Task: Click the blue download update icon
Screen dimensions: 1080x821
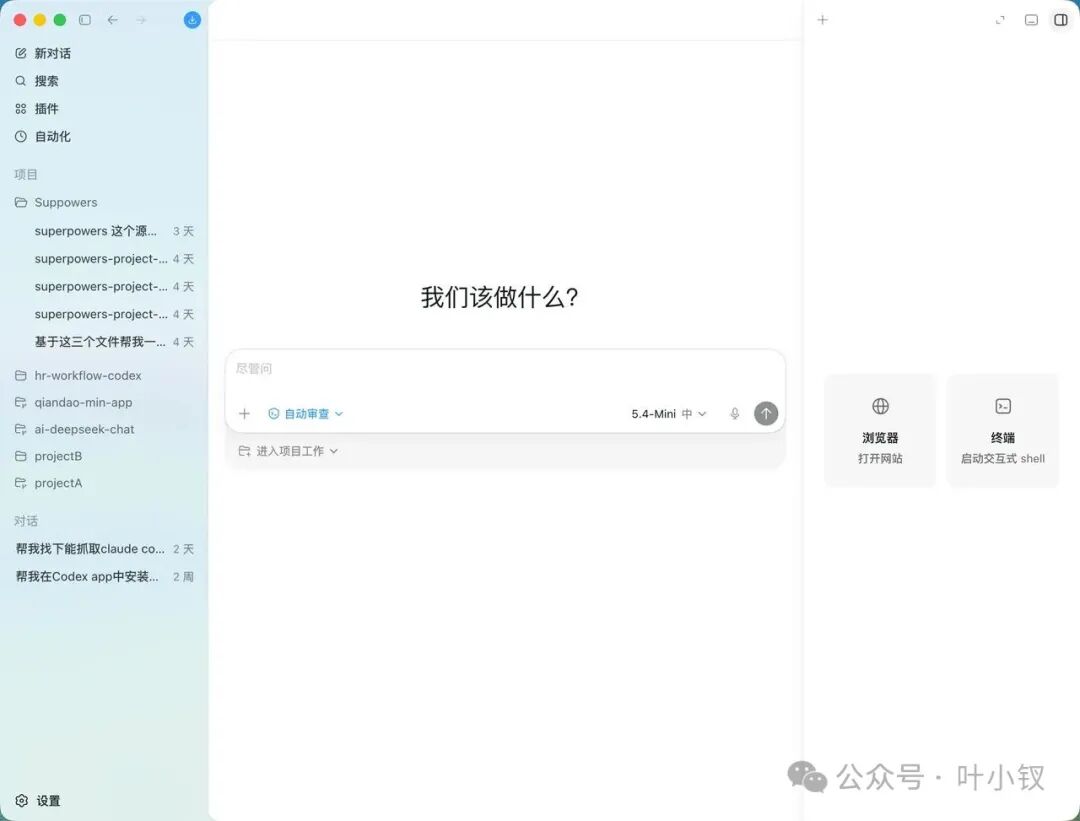Action: pos(192,20)
